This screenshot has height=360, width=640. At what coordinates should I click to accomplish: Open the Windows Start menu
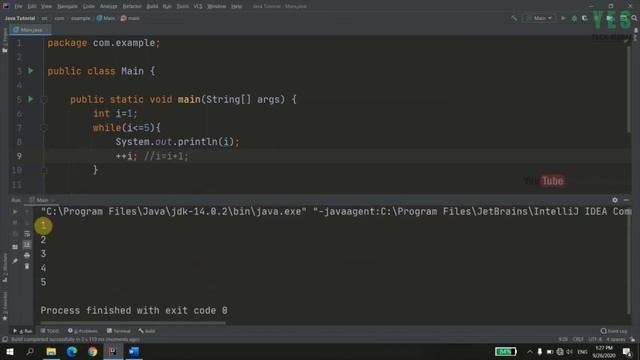tap(9, 351)
